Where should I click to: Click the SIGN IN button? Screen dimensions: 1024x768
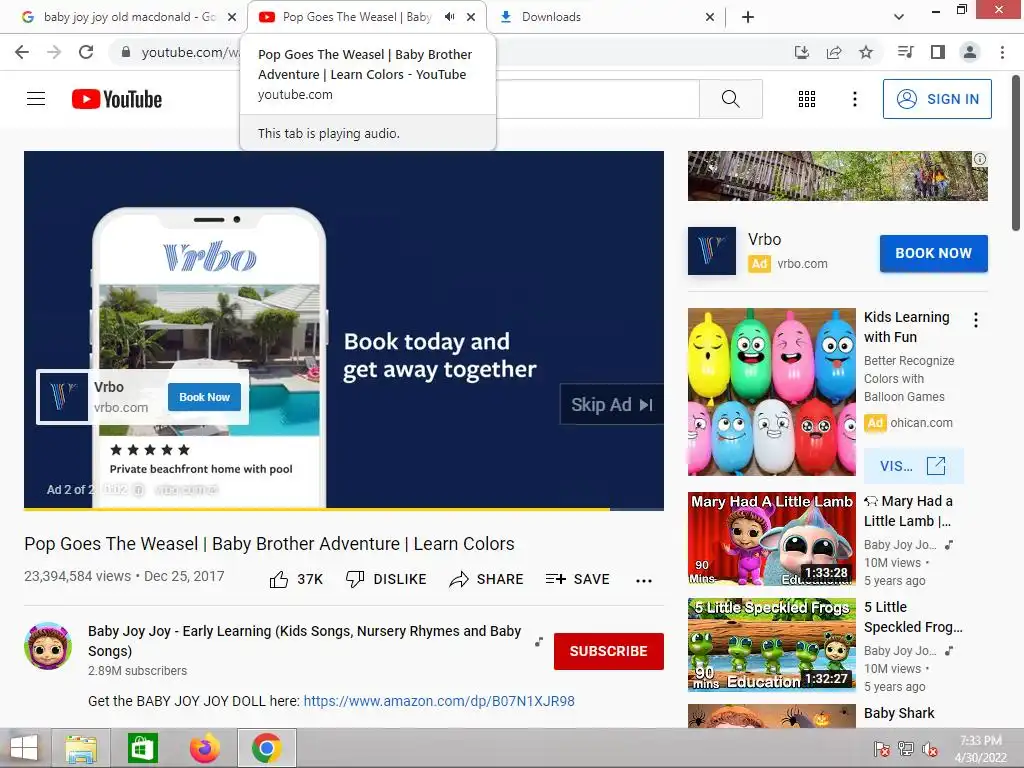937,99
